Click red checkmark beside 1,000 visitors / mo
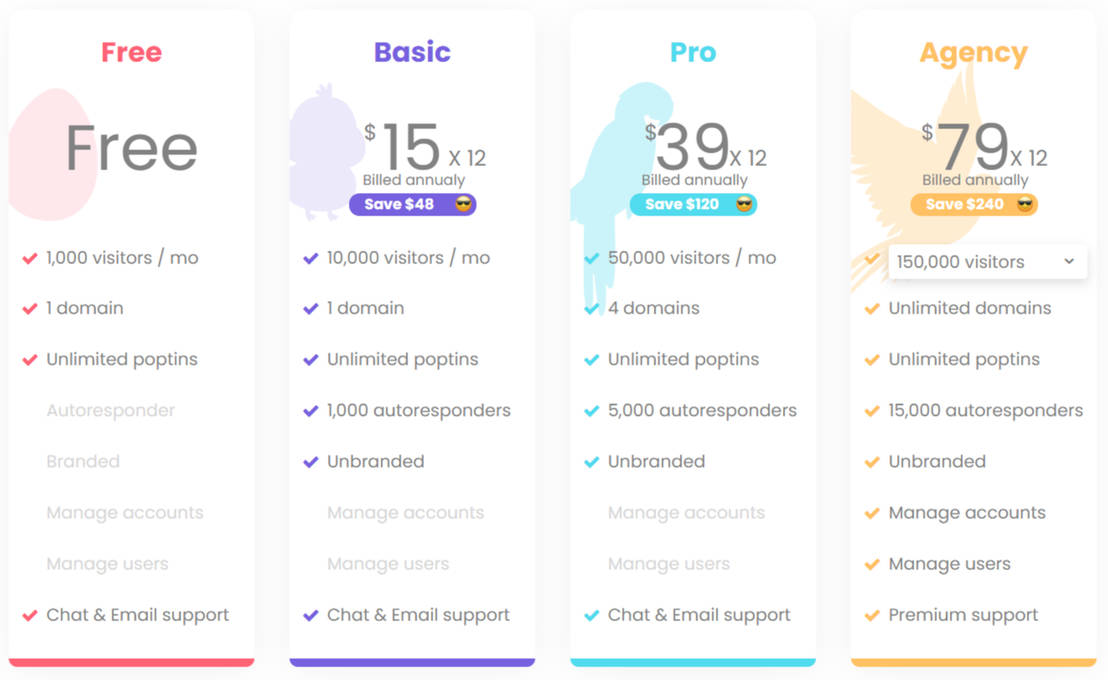This screenshot has height=680, width=1108. 30,258
